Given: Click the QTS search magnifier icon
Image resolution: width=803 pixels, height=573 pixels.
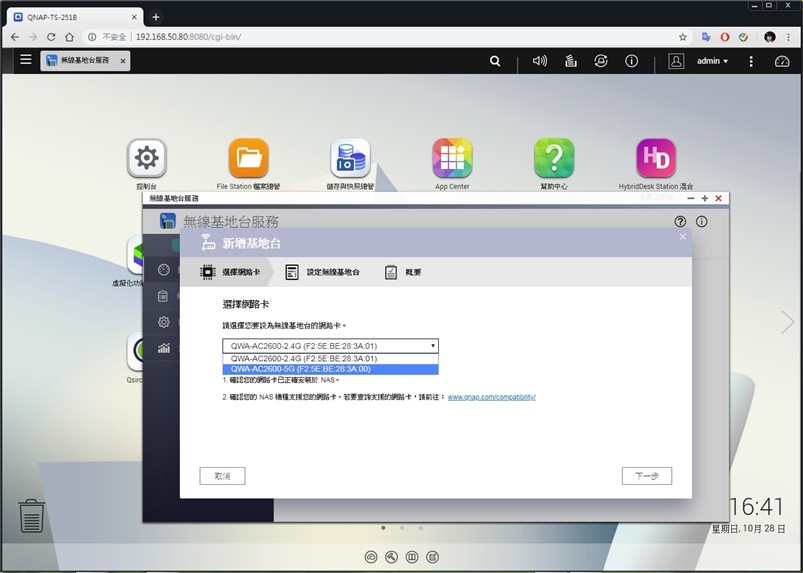Looking at the screenshot, I should (x=495, y=61).
